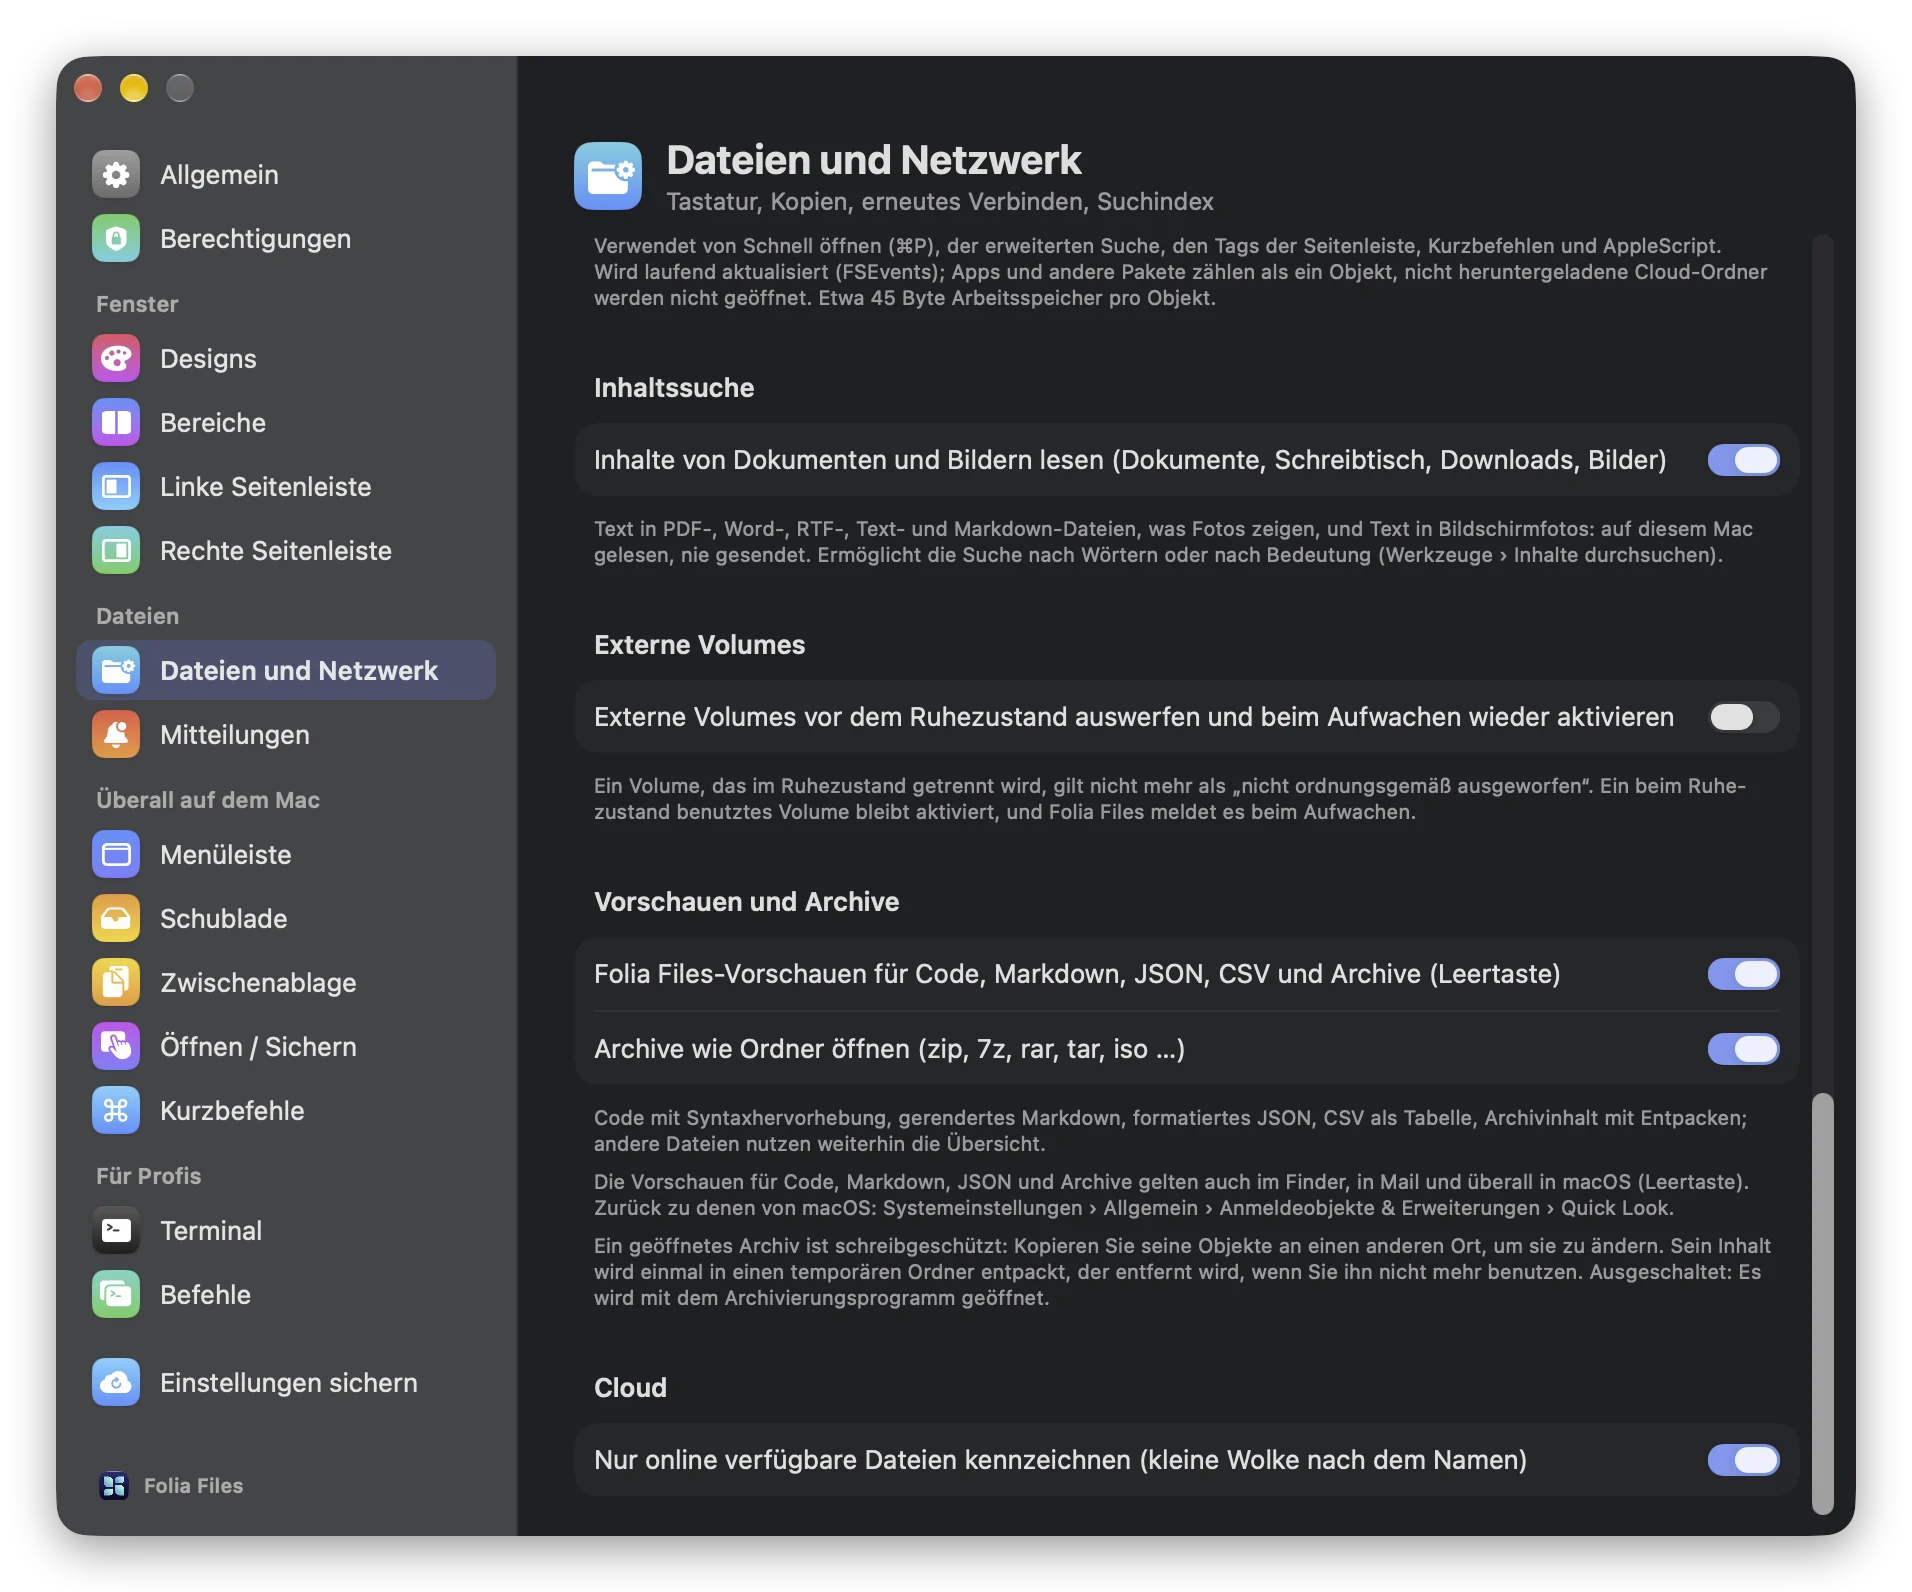Image resolution: width=1912 pixels, height=1592 pixels.
Task: Turn off Folia Files-Vorschauen für Code toggle
Action: coord(1743,974)
